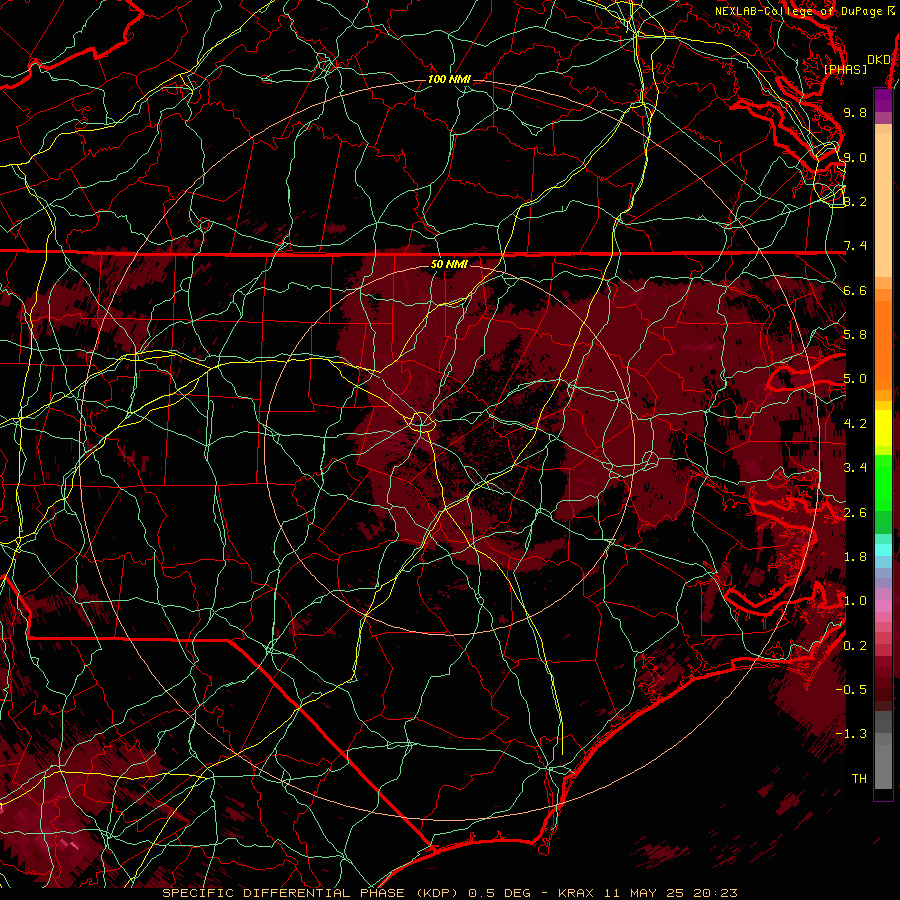900x900 pixels.
Task: Click the "TH" threshold label on the scale
Action: coord(859,779)
